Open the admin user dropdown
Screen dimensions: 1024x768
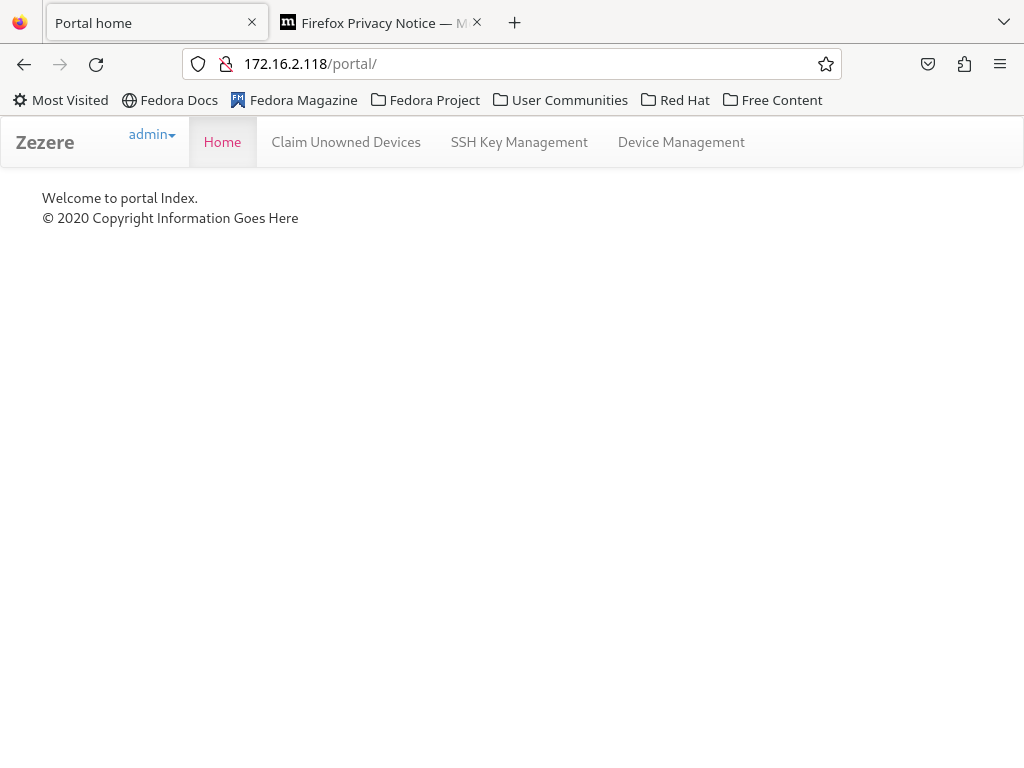pos(152,135)
